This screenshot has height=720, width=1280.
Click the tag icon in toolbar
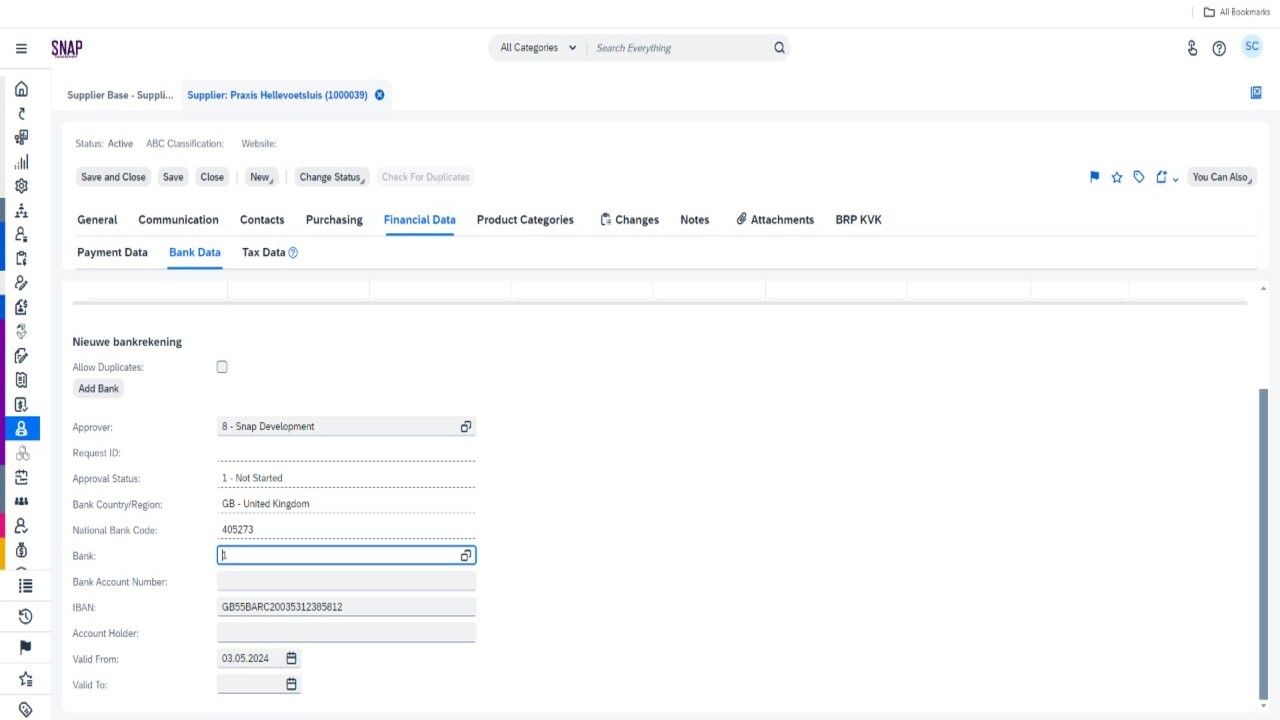[1139, 177]
